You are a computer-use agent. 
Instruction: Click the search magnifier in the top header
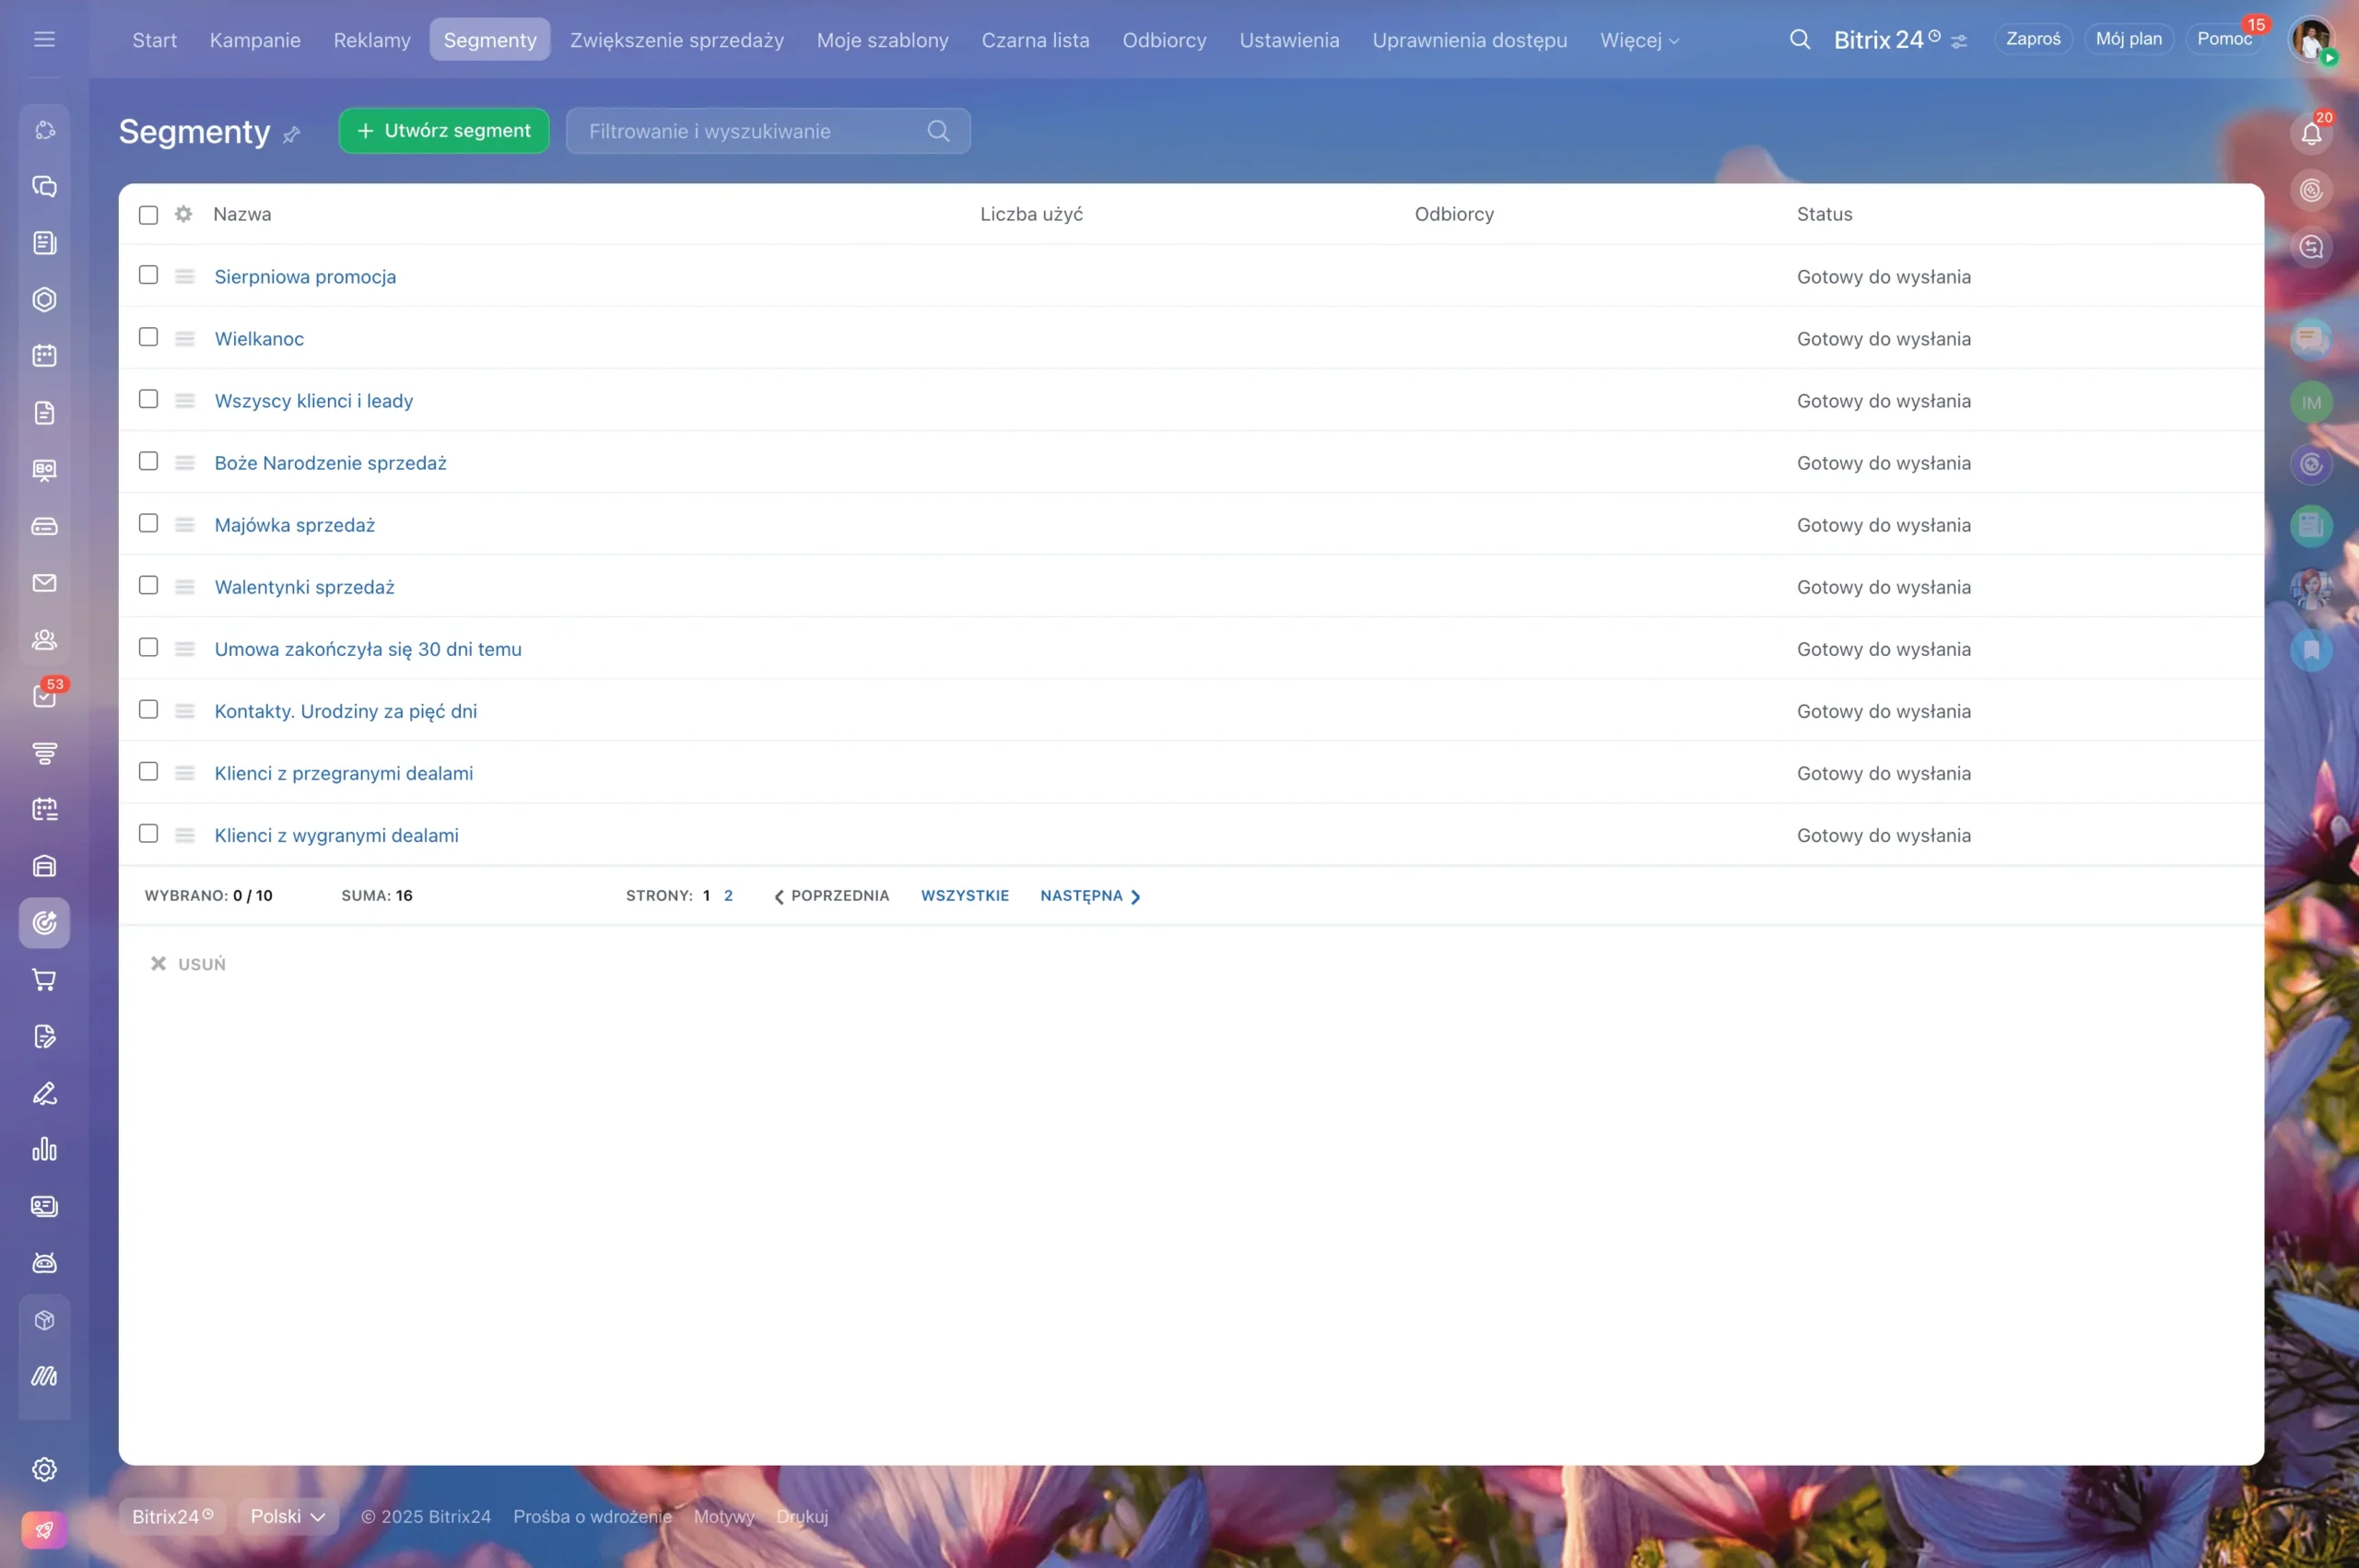coord(1799,39)
